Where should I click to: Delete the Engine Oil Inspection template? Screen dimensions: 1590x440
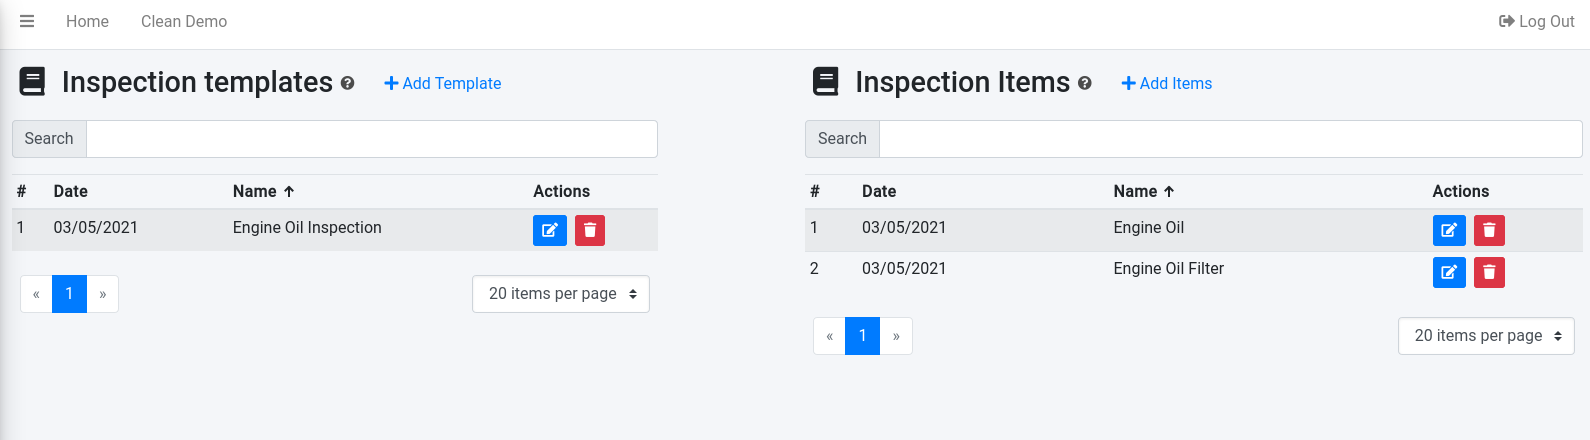pos(590,230)
